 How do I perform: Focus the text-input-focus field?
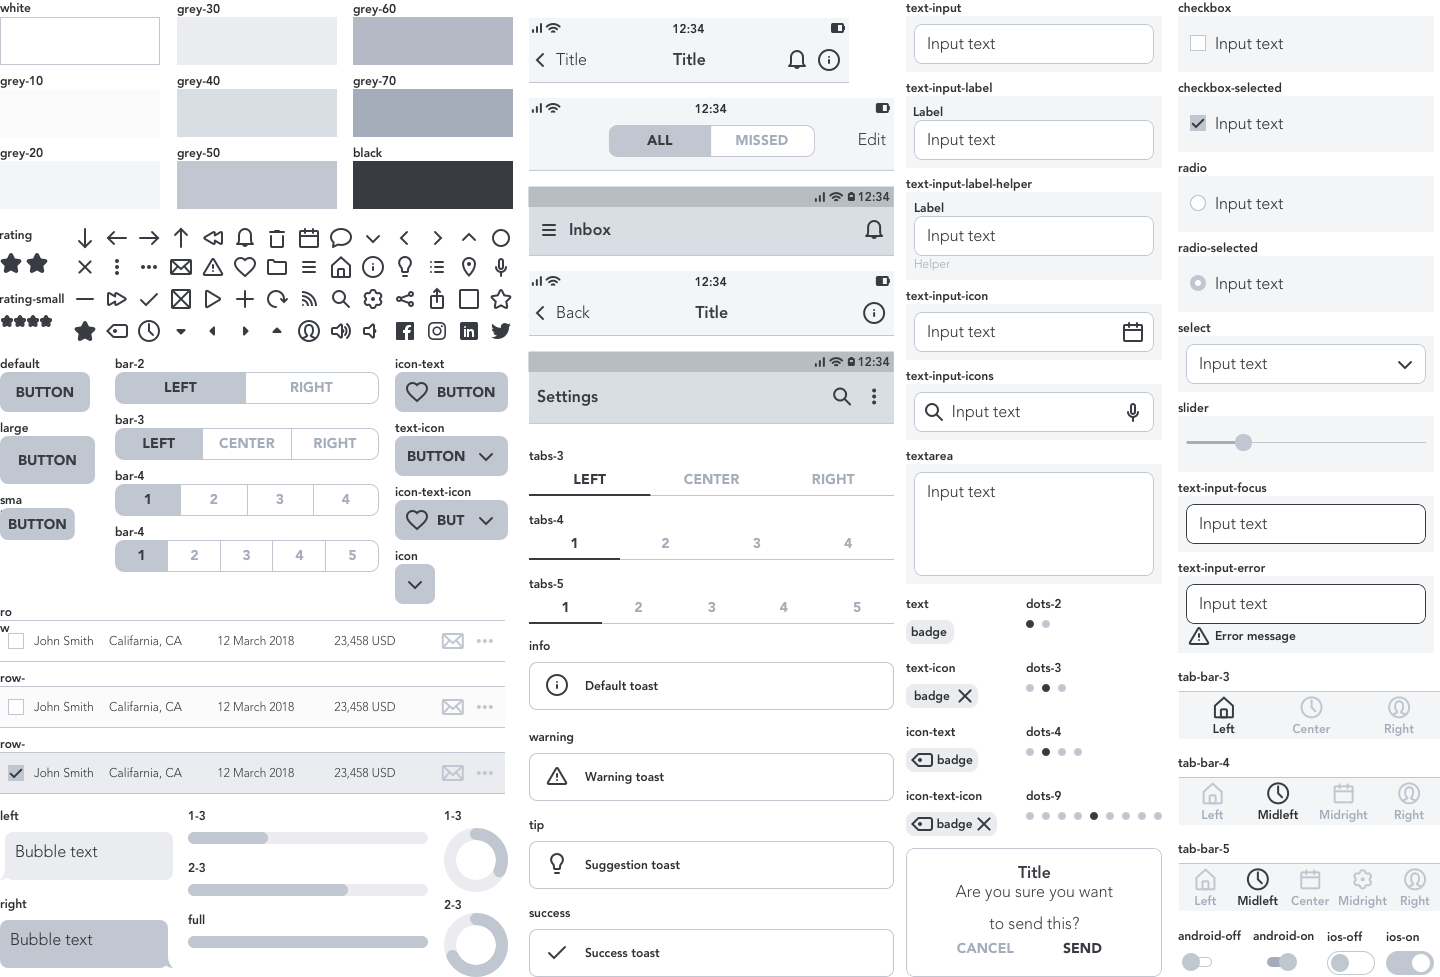(1306, 524)
